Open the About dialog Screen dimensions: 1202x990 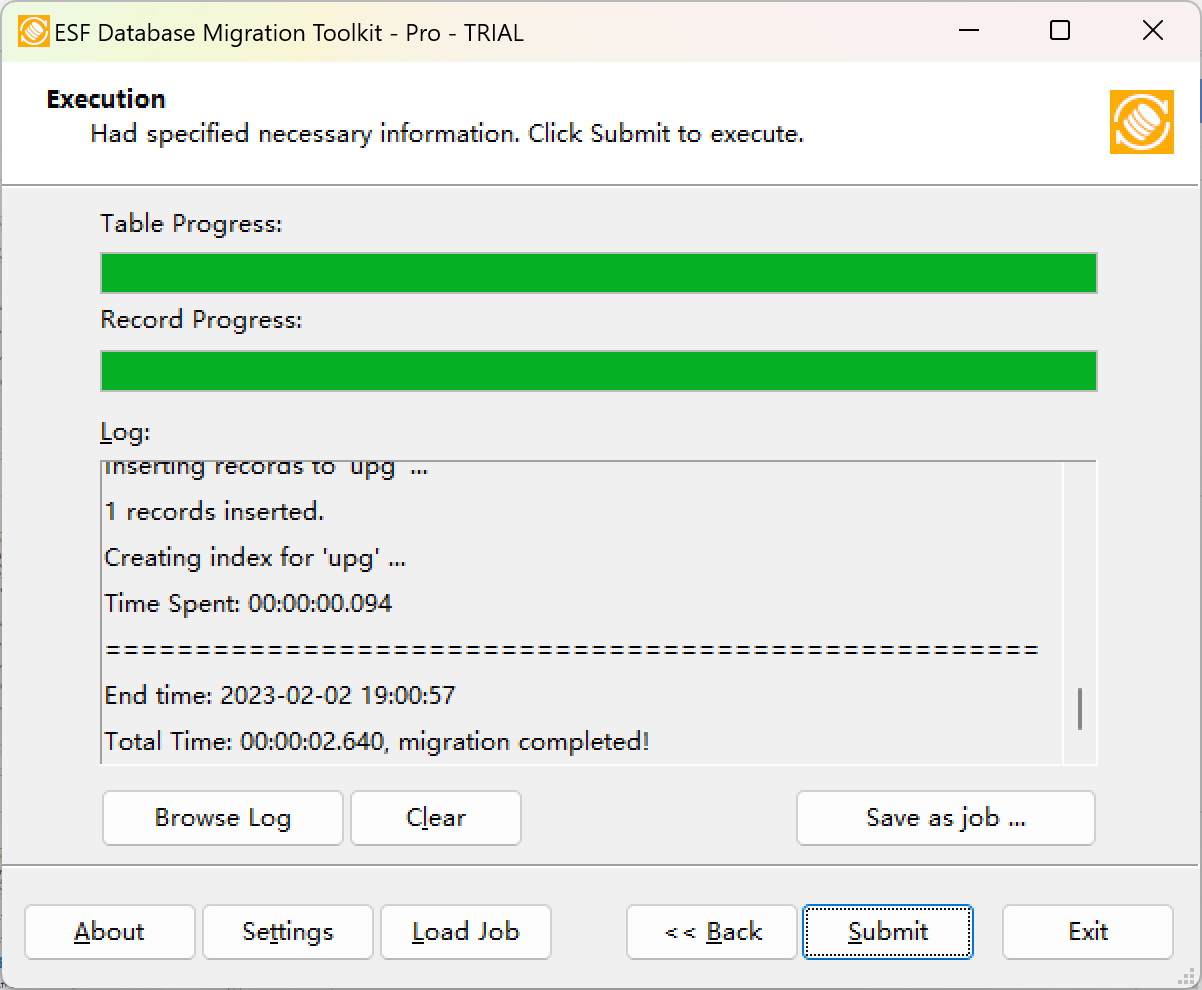tap(109, 931)
